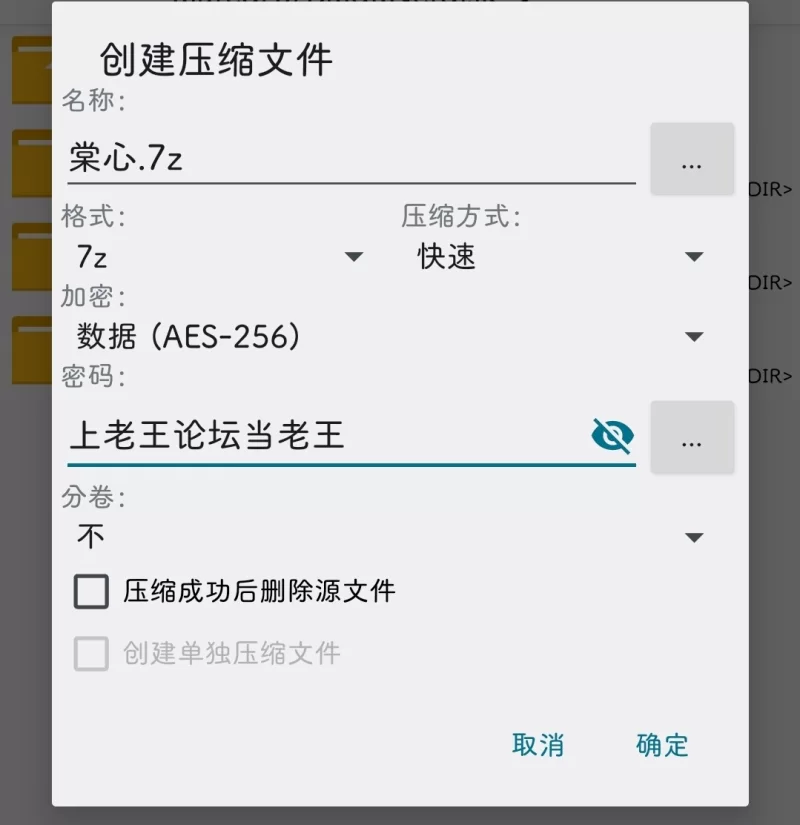800x825 pixels.
Task: Focus the archive name field 棠心.7z
Action: (352, 159)
